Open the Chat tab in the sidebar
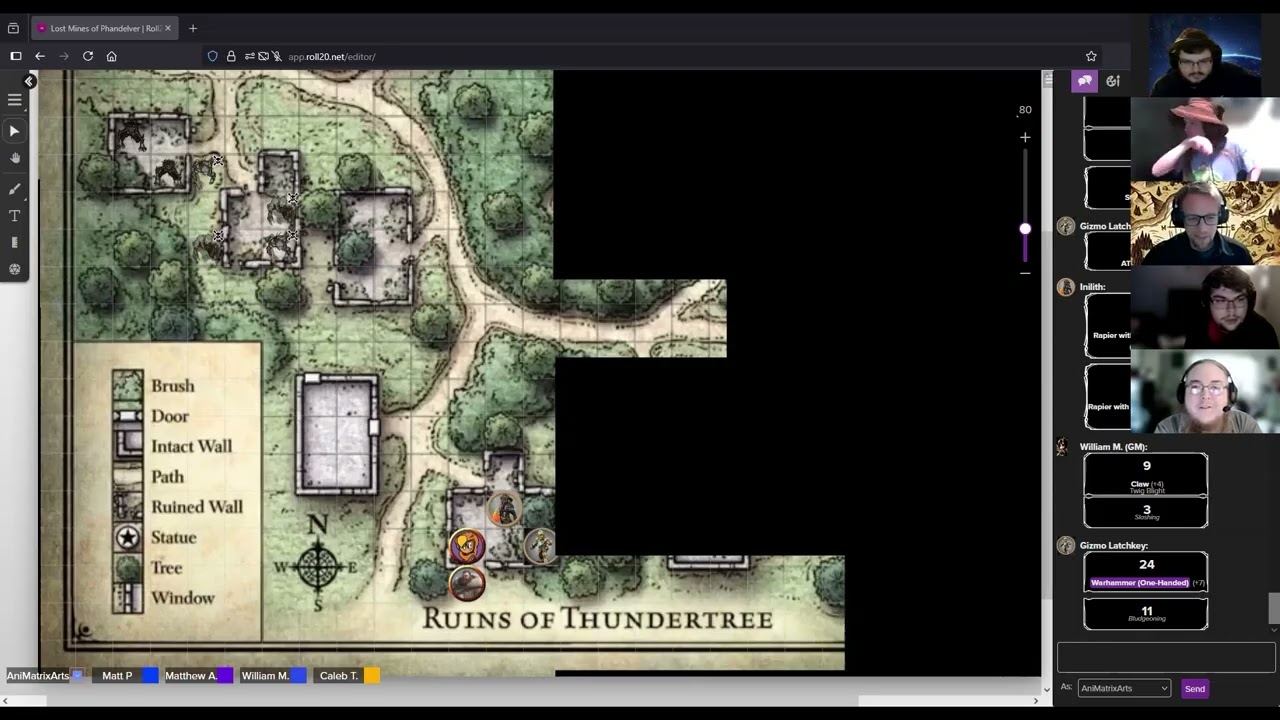This screenshot has width=1280, height=720. tap(1085, 81)
